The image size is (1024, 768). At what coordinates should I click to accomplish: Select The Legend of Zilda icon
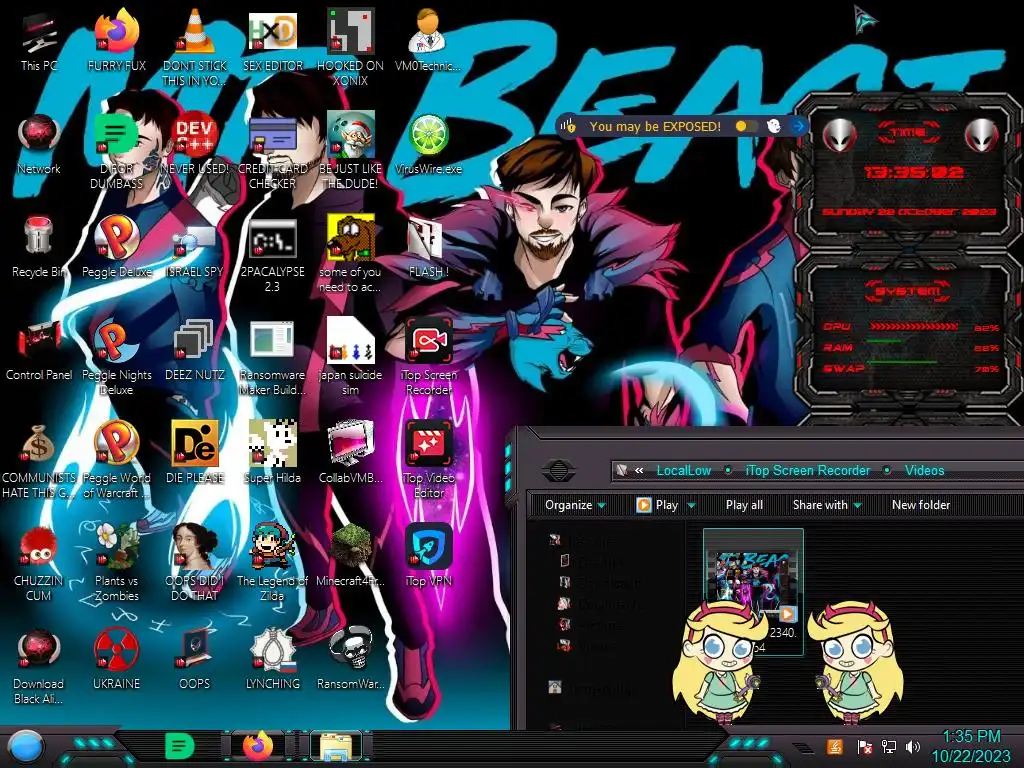click(x=272, y=562)
